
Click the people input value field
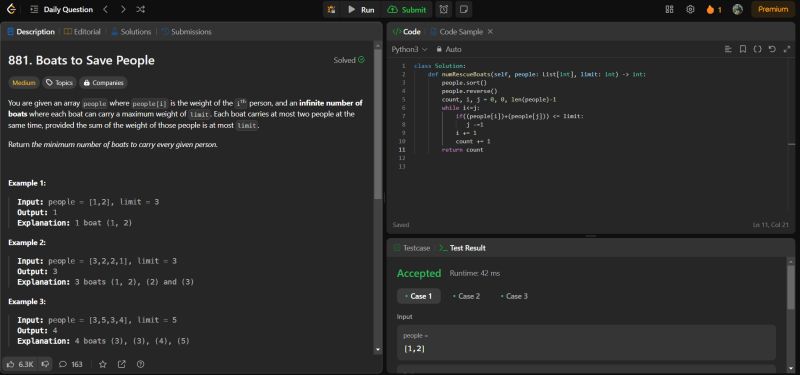[x=586, y=343]
